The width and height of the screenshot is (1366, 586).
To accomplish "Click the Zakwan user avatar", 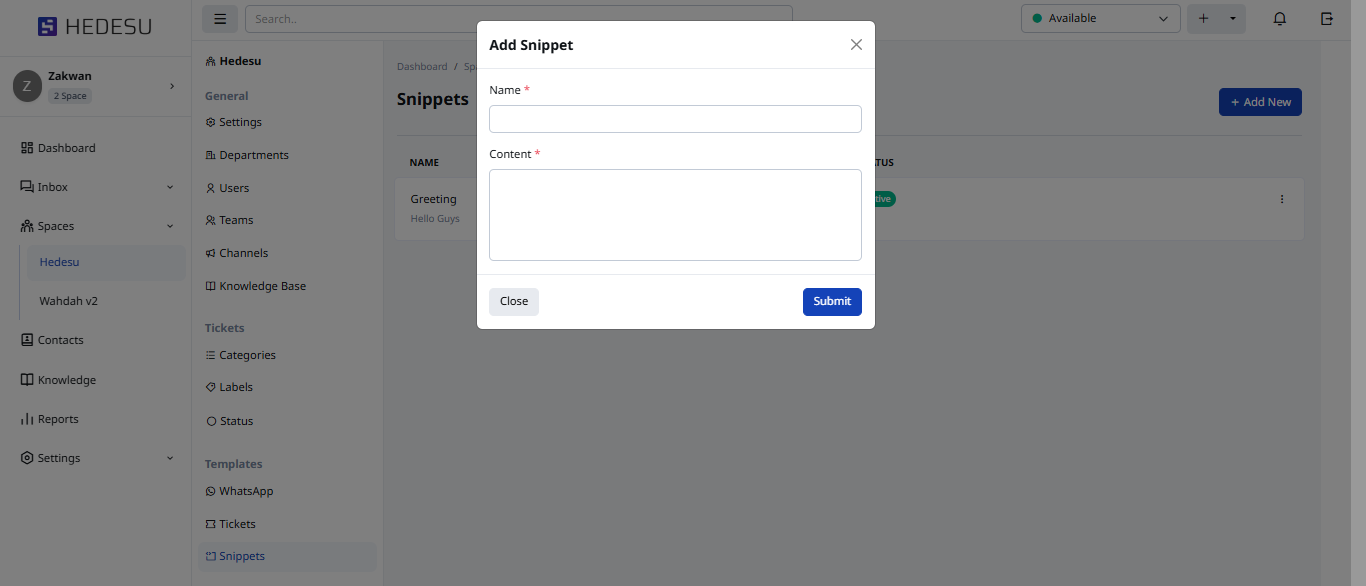I will click(27, 86).
